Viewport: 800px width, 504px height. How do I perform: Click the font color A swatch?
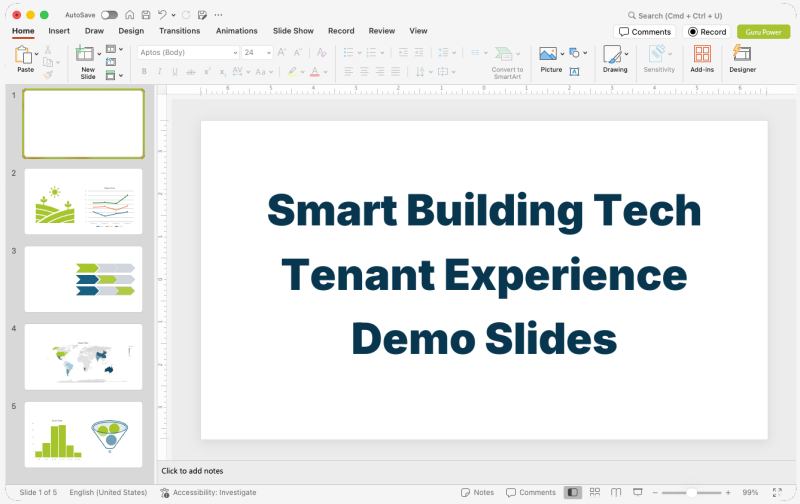pos(315,71)
